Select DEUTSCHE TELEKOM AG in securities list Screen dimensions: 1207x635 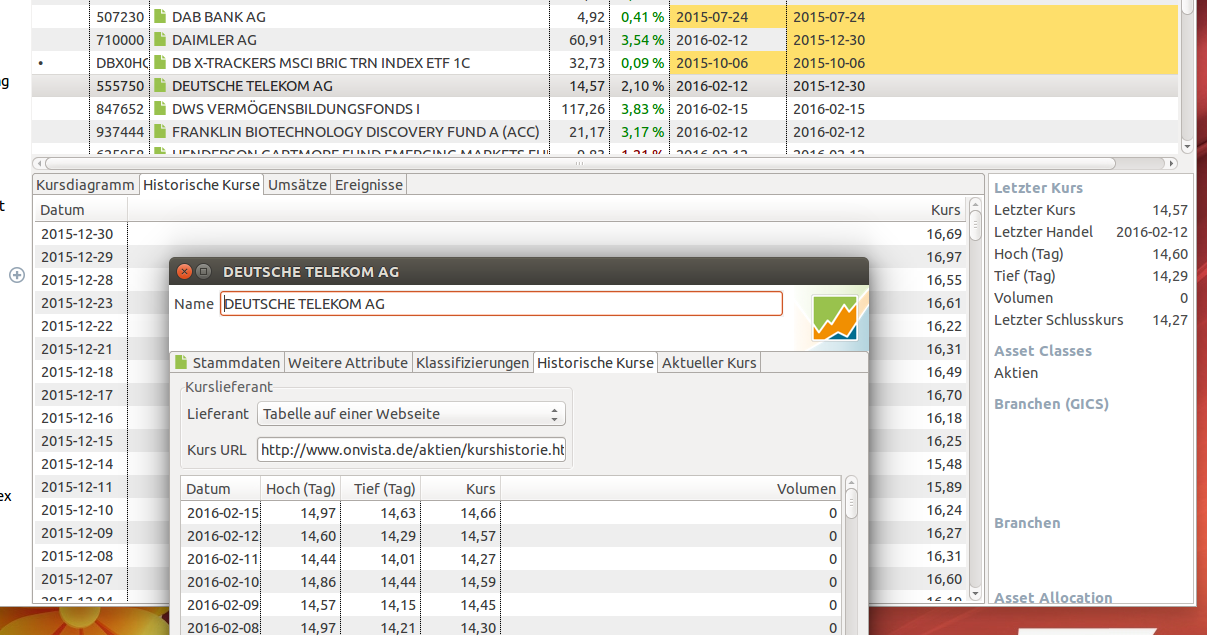[x=606, y=86]
